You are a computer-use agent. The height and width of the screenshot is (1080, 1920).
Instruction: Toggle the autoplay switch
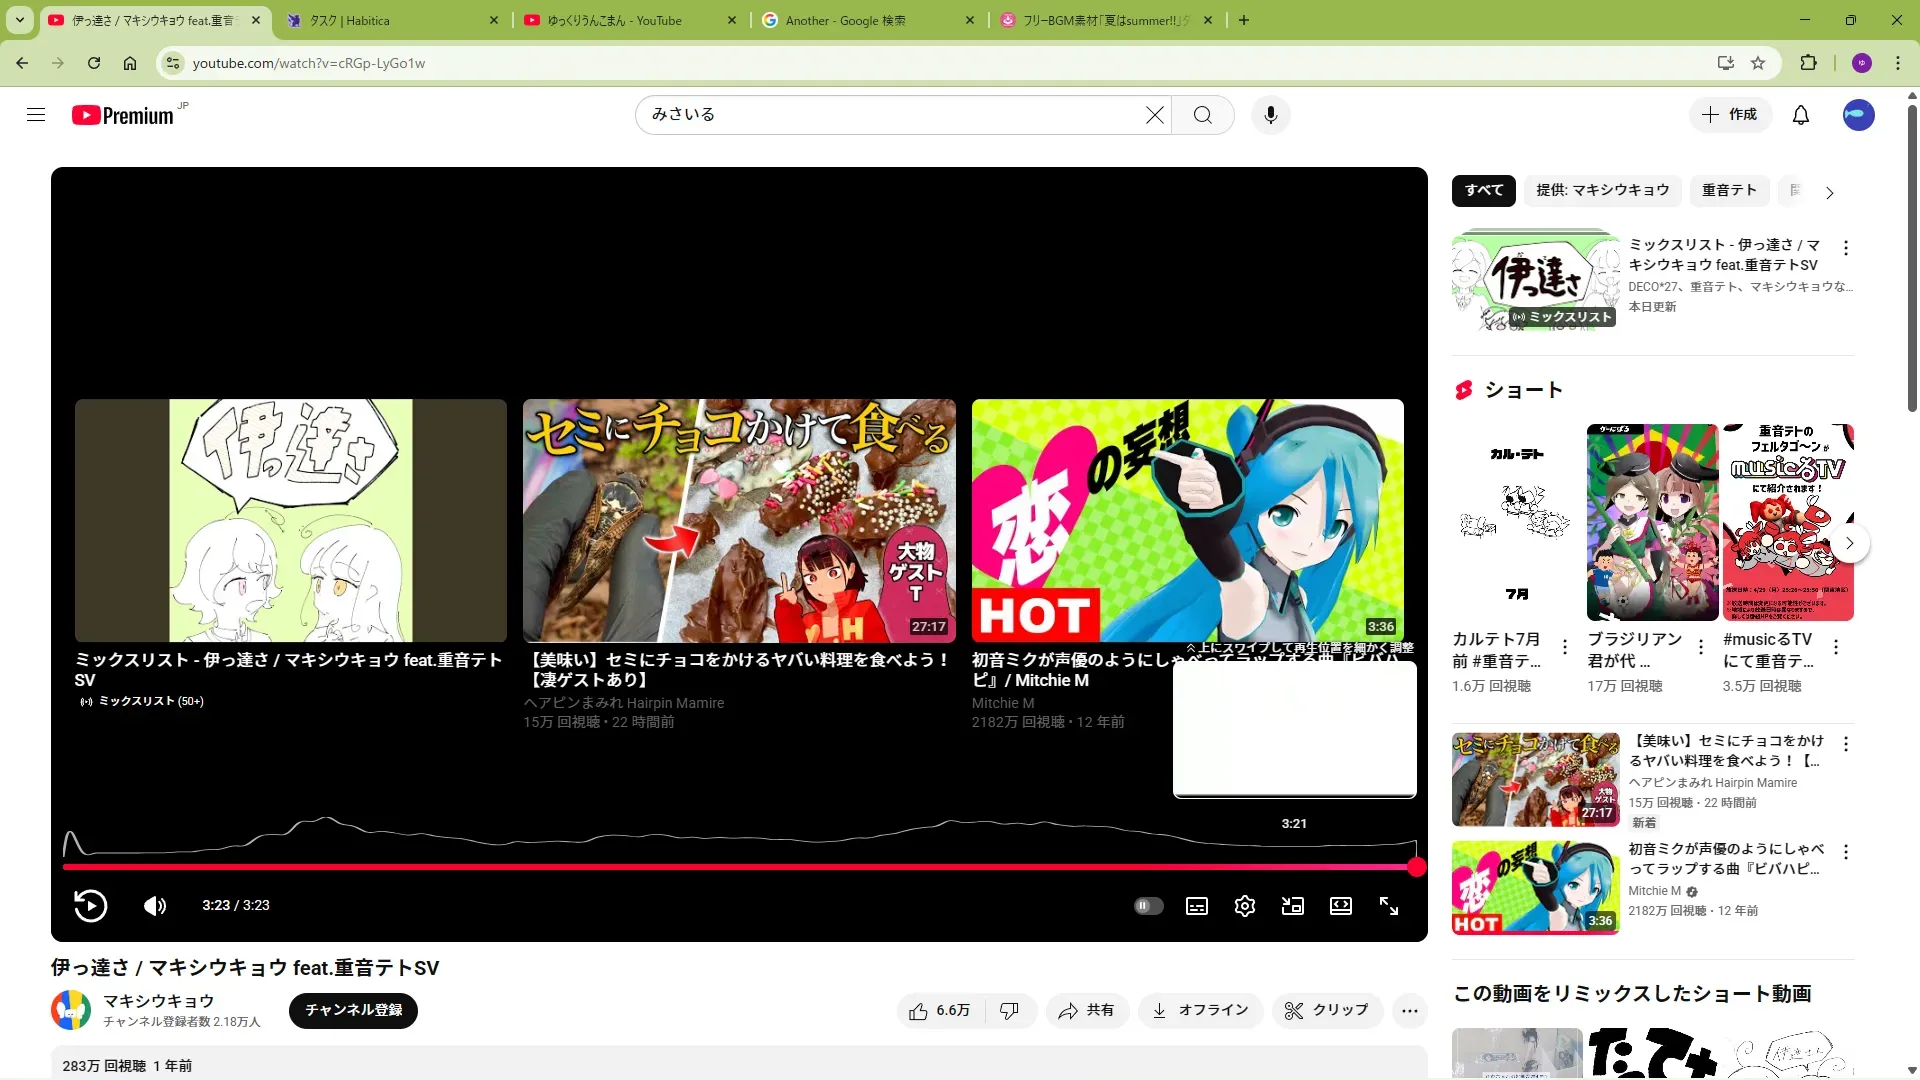[1148, 906]
